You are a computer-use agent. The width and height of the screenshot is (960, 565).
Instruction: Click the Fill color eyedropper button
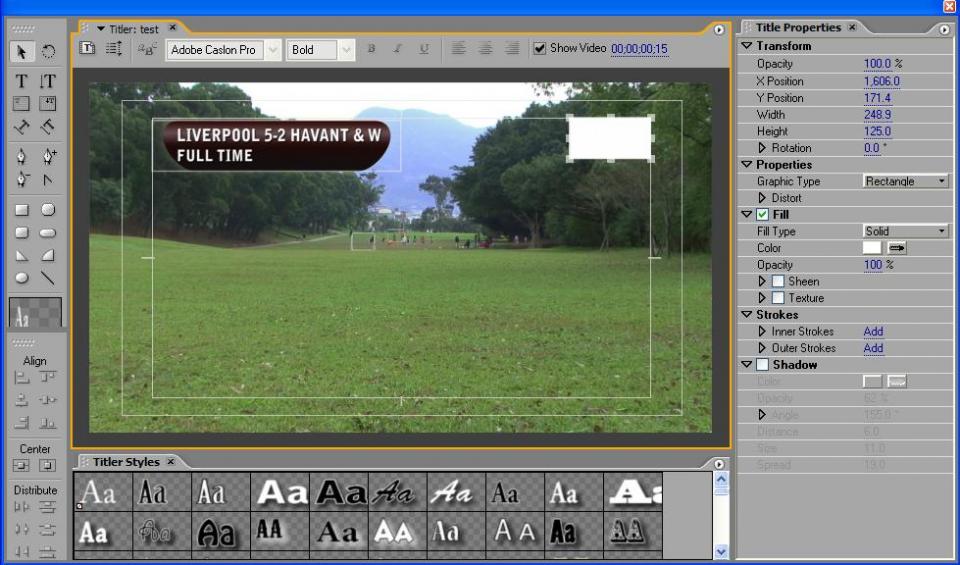897,248
